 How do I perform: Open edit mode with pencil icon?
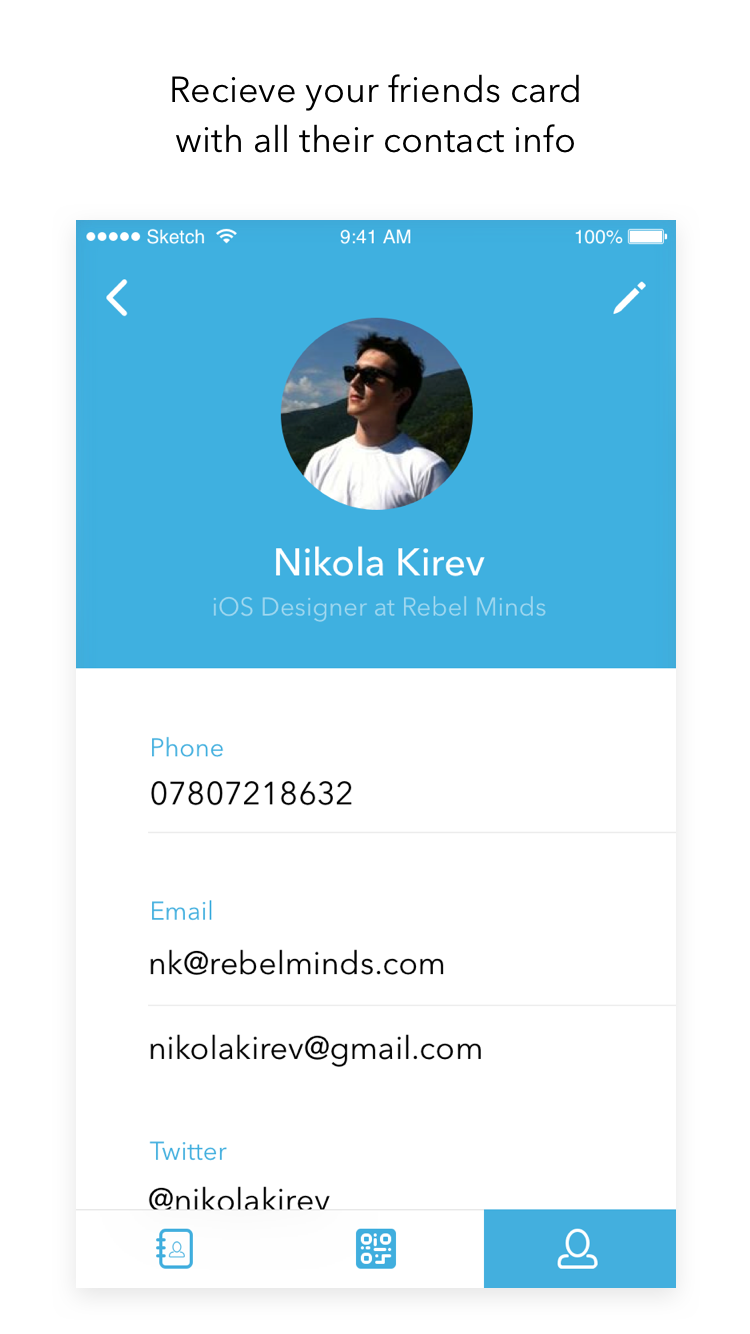tap(630, 298)
